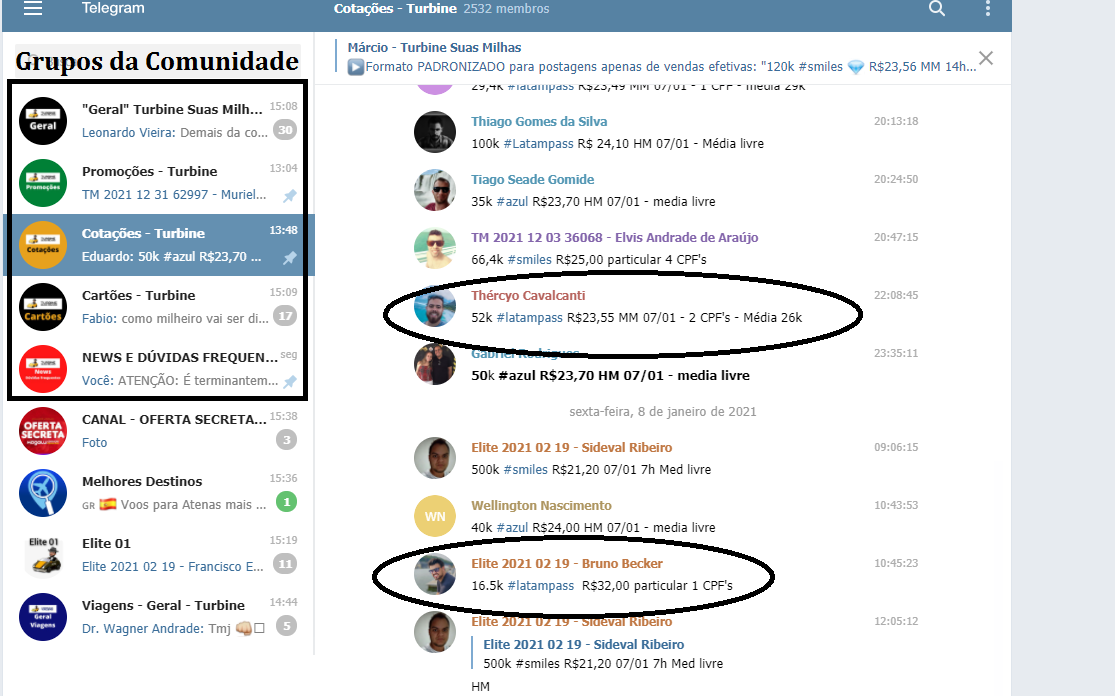Click the Geral group avatar
The image size is (1115, 696).
(43, 121)
